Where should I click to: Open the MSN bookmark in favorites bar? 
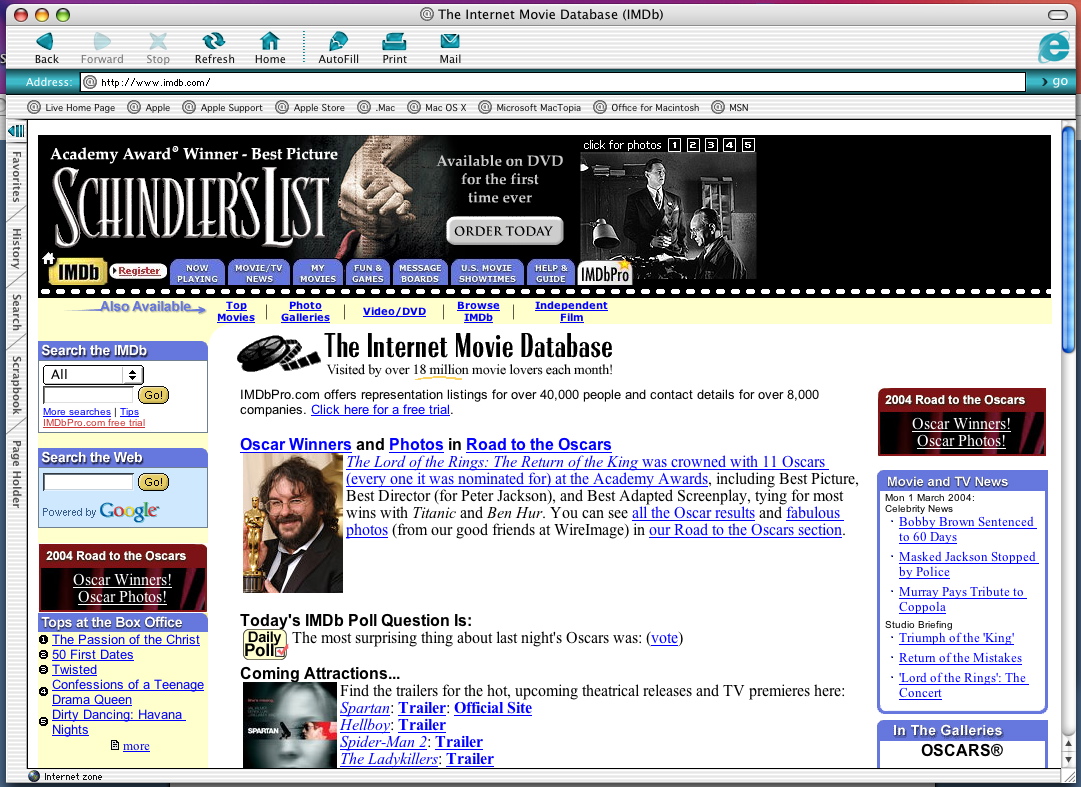730,108
